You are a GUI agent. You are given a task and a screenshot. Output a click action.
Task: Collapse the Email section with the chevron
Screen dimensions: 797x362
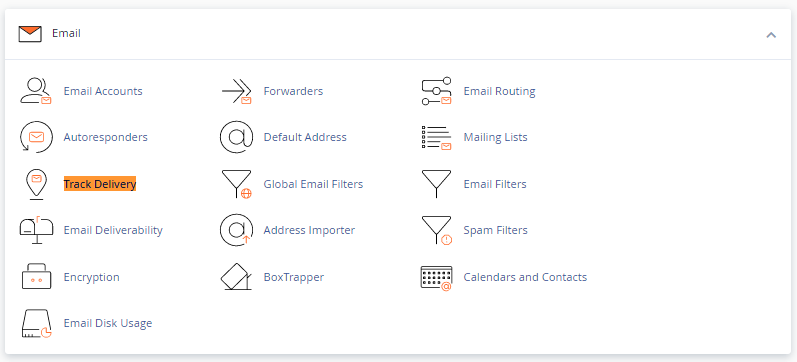tap(771, 35)
